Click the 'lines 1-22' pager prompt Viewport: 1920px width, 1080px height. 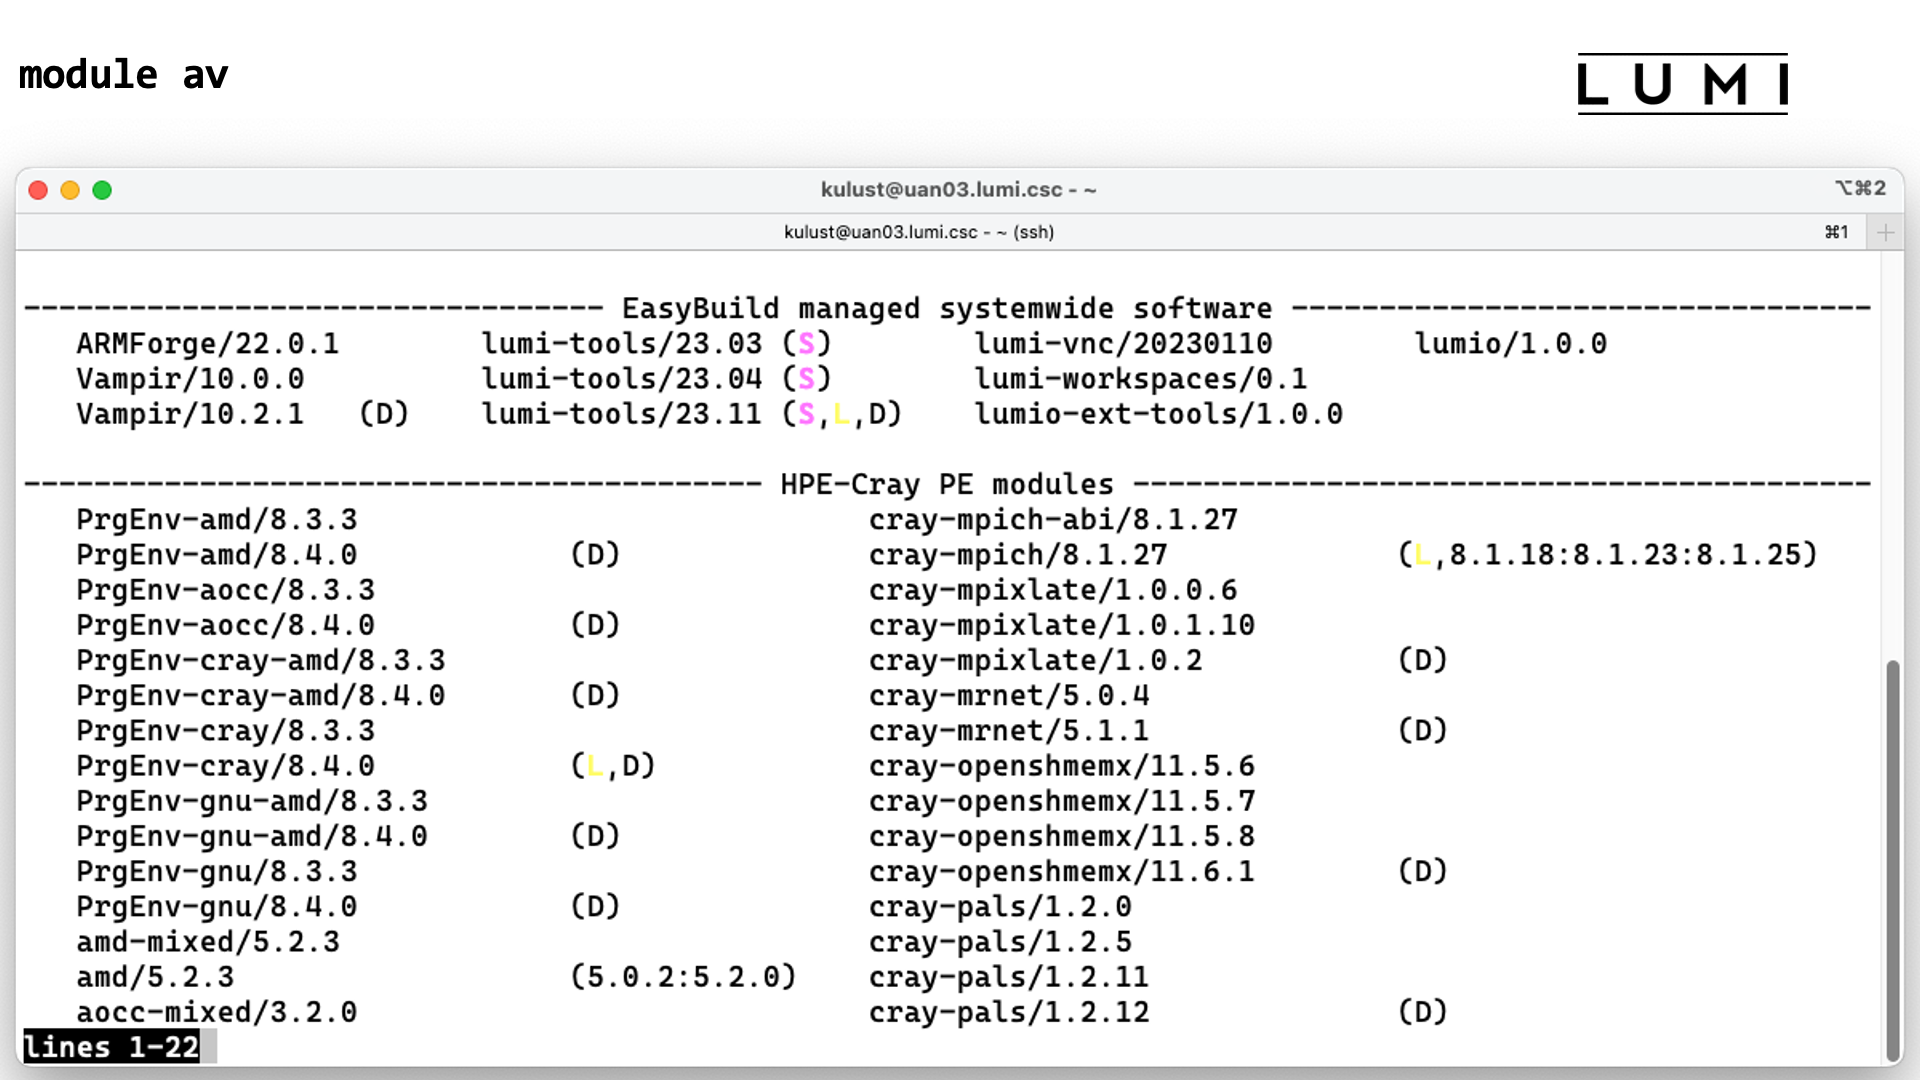coord(111,1047)
